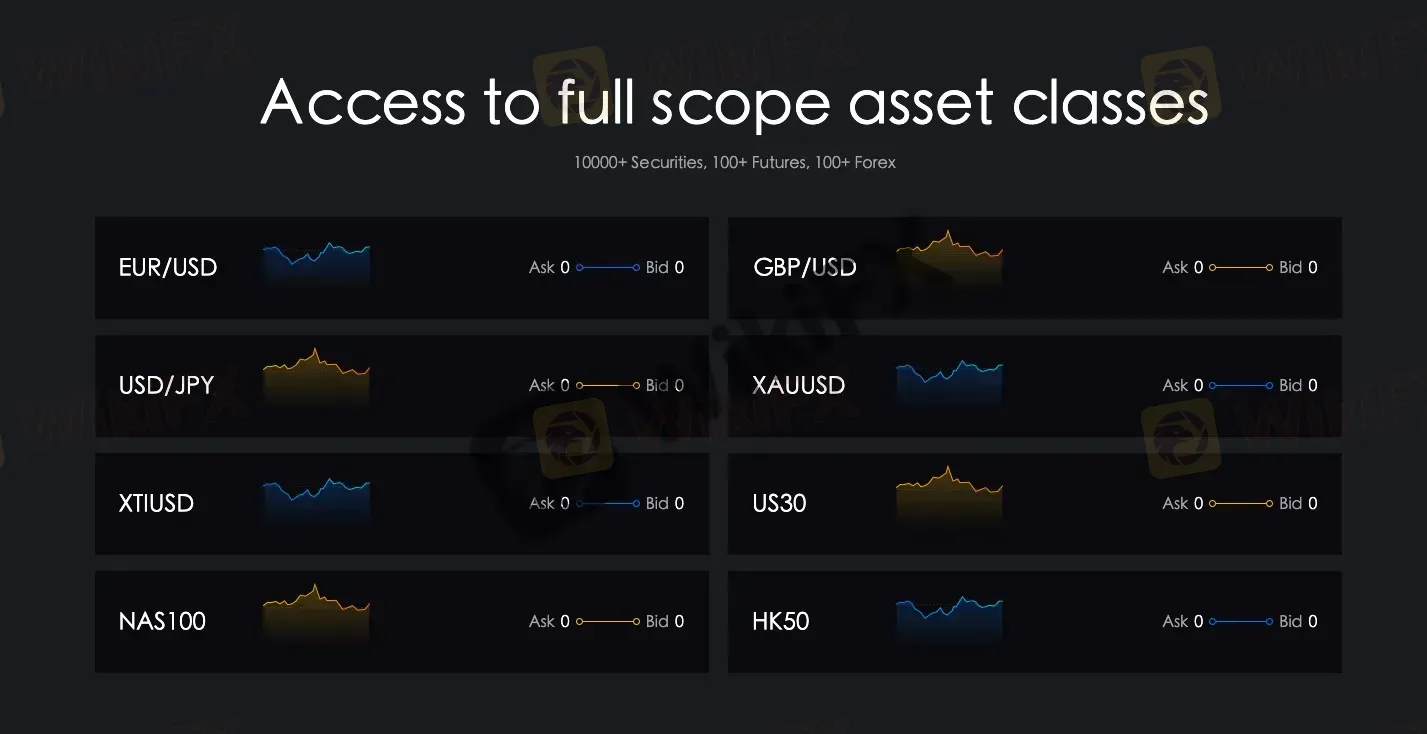Click the XTIUSD Ask price value
The image size is (1427, 734).
pyautogui.click(x=565, y=504)
